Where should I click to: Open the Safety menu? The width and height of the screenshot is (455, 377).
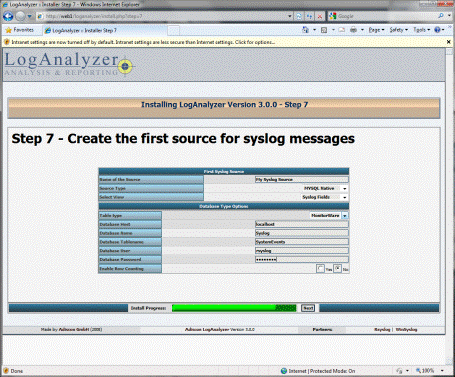pos(399,30)
